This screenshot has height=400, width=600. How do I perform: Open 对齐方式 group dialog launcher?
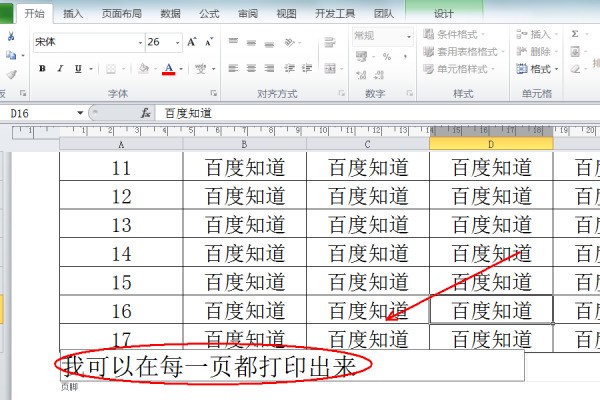341,93
